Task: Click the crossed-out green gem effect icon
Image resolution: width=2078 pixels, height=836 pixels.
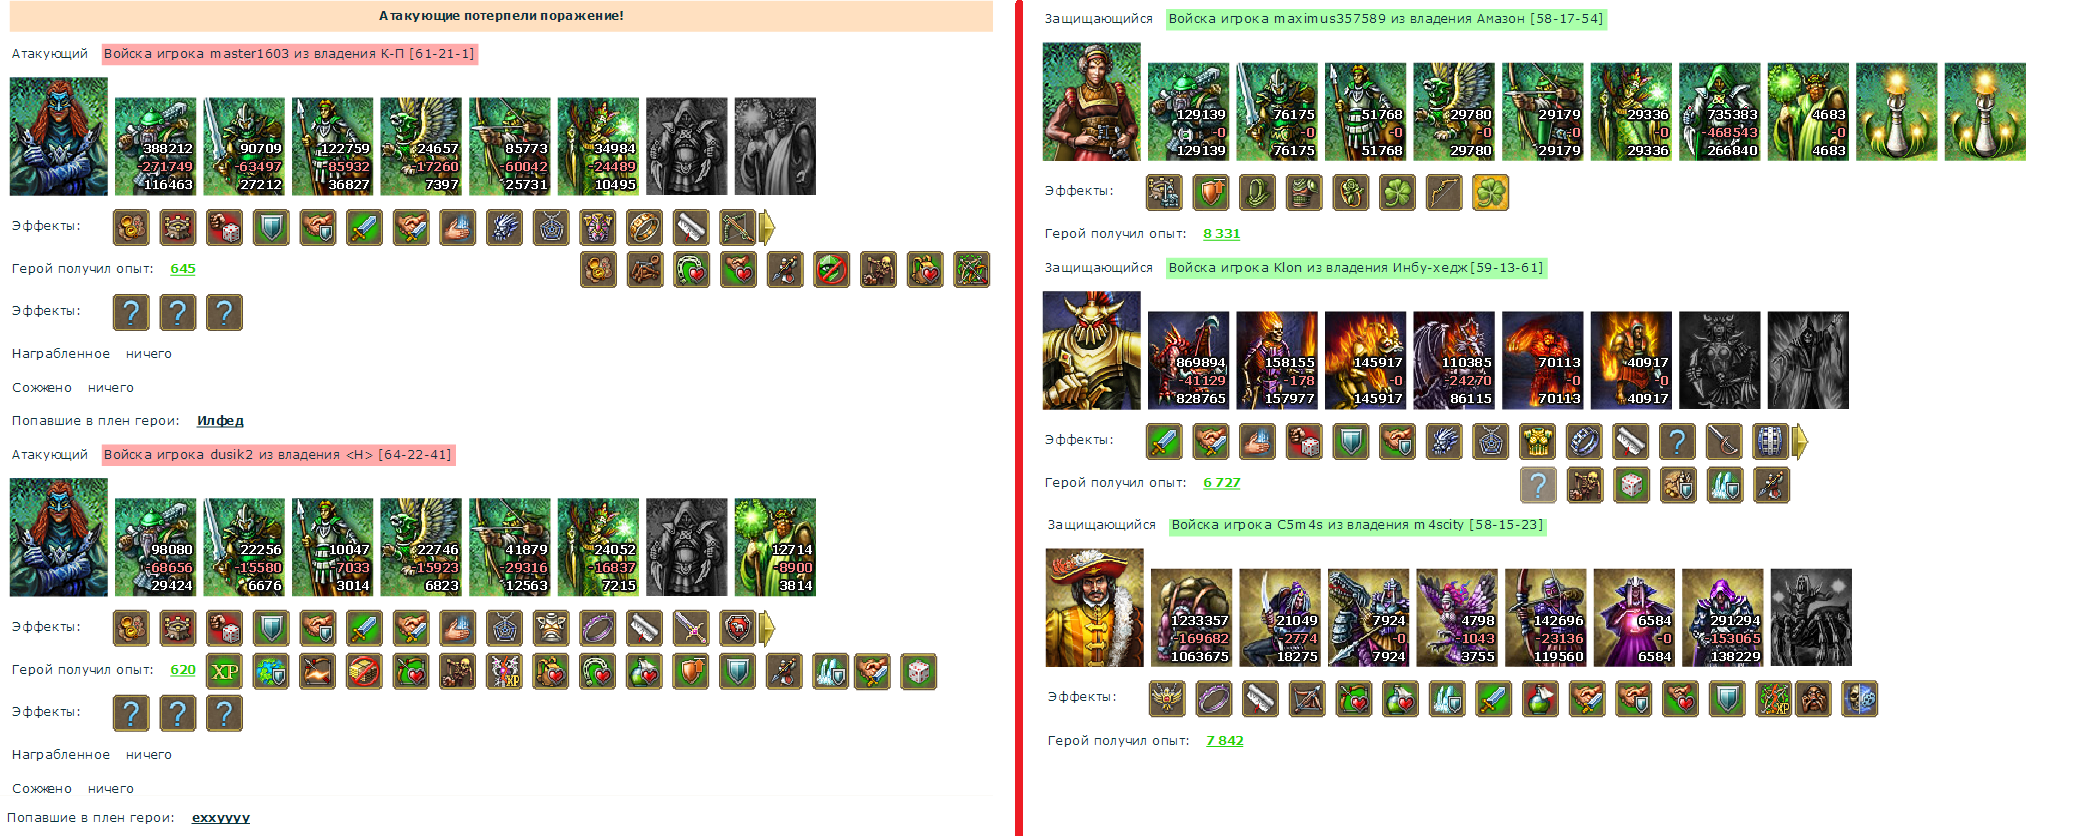Action: [831, 269]
